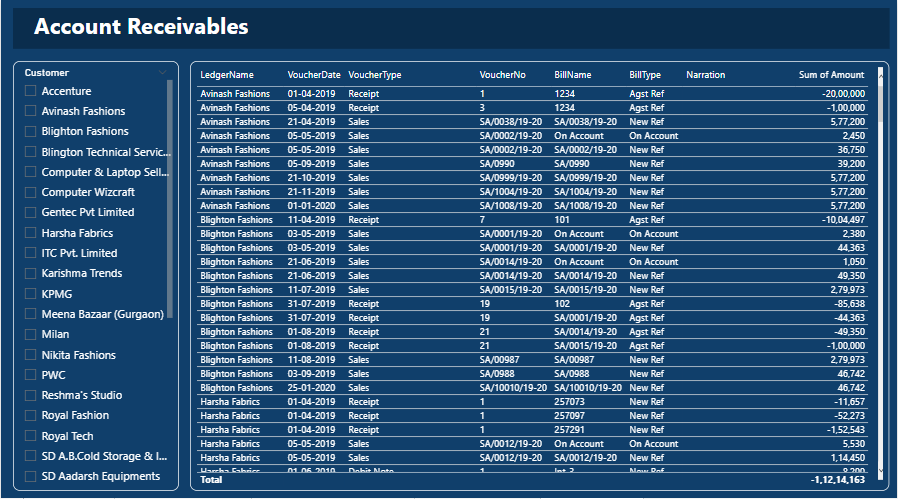Viewport: 898px width, 499px height.
Task: Click the SA/00987 voucher number cell
Action: (499, 360)
